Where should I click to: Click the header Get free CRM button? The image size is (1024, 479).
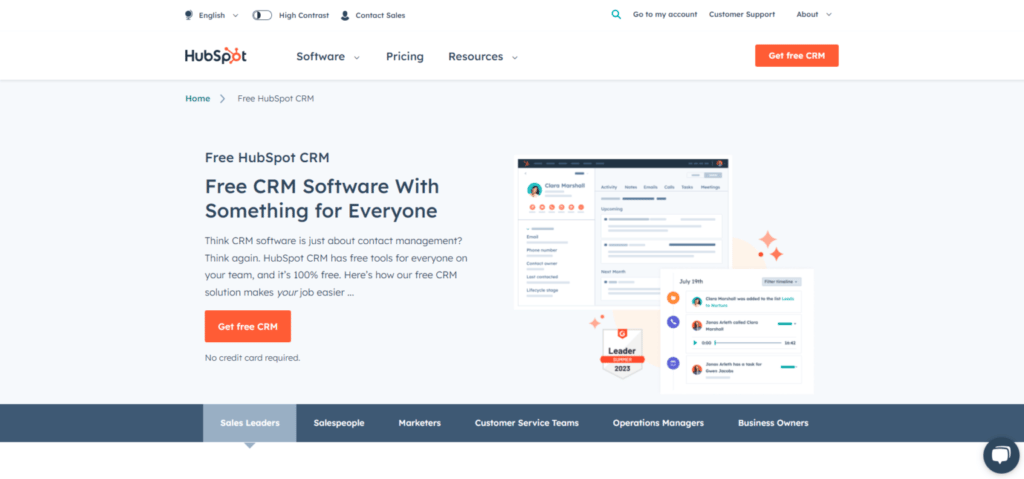[x=796, y=56]
